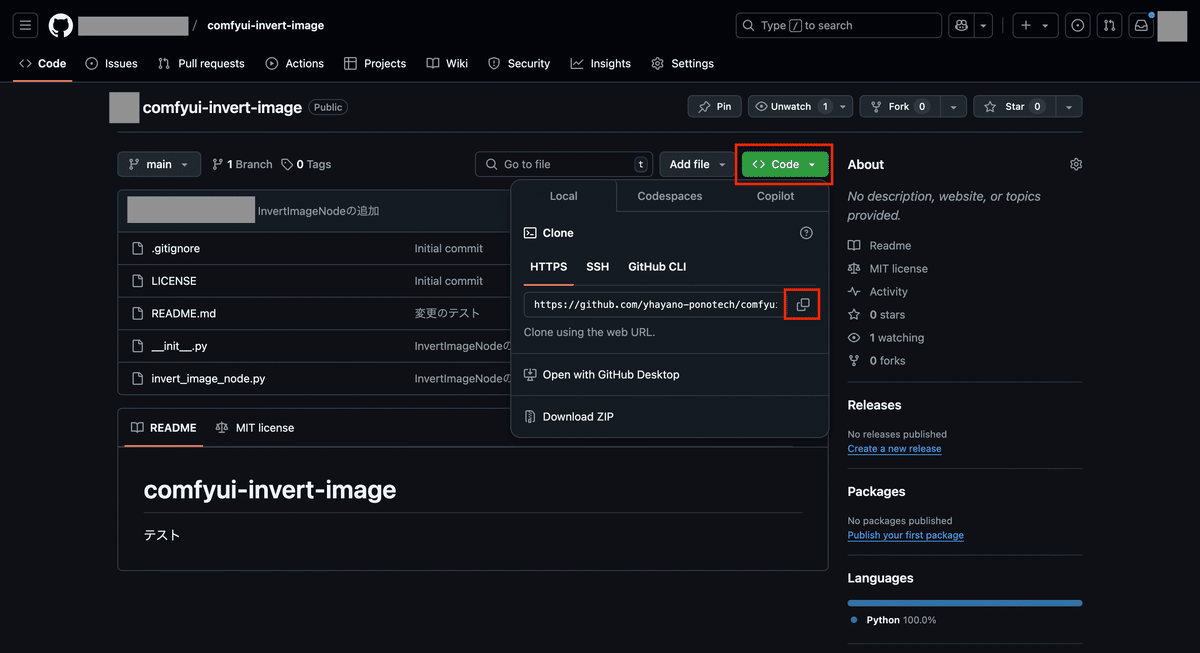The image size is (1200, 653).
Task: Open Activity link in About sidebar
Action: [877, 291]
